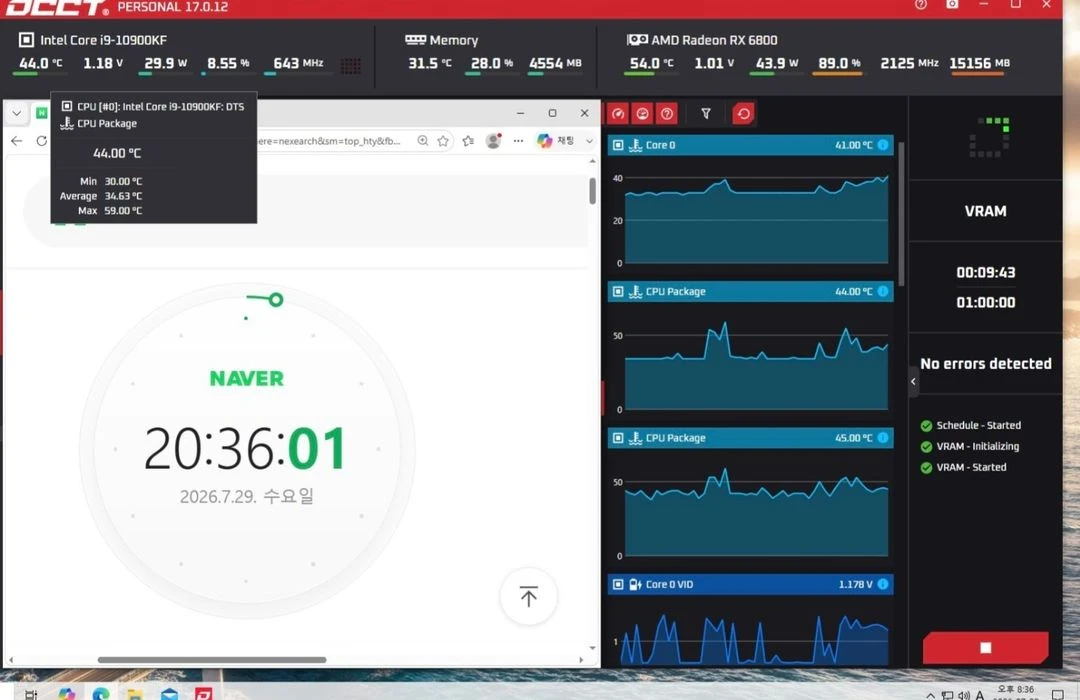1080x700 pixels.
Task: Toggle the CPU Package 45.00 °C graph square checkbox
Action: (618, 438)
